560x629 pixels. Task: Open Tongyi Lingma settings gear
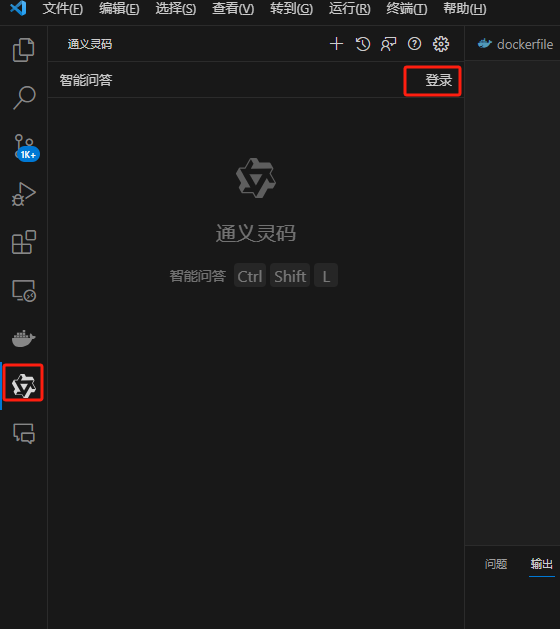pos(441,44)
